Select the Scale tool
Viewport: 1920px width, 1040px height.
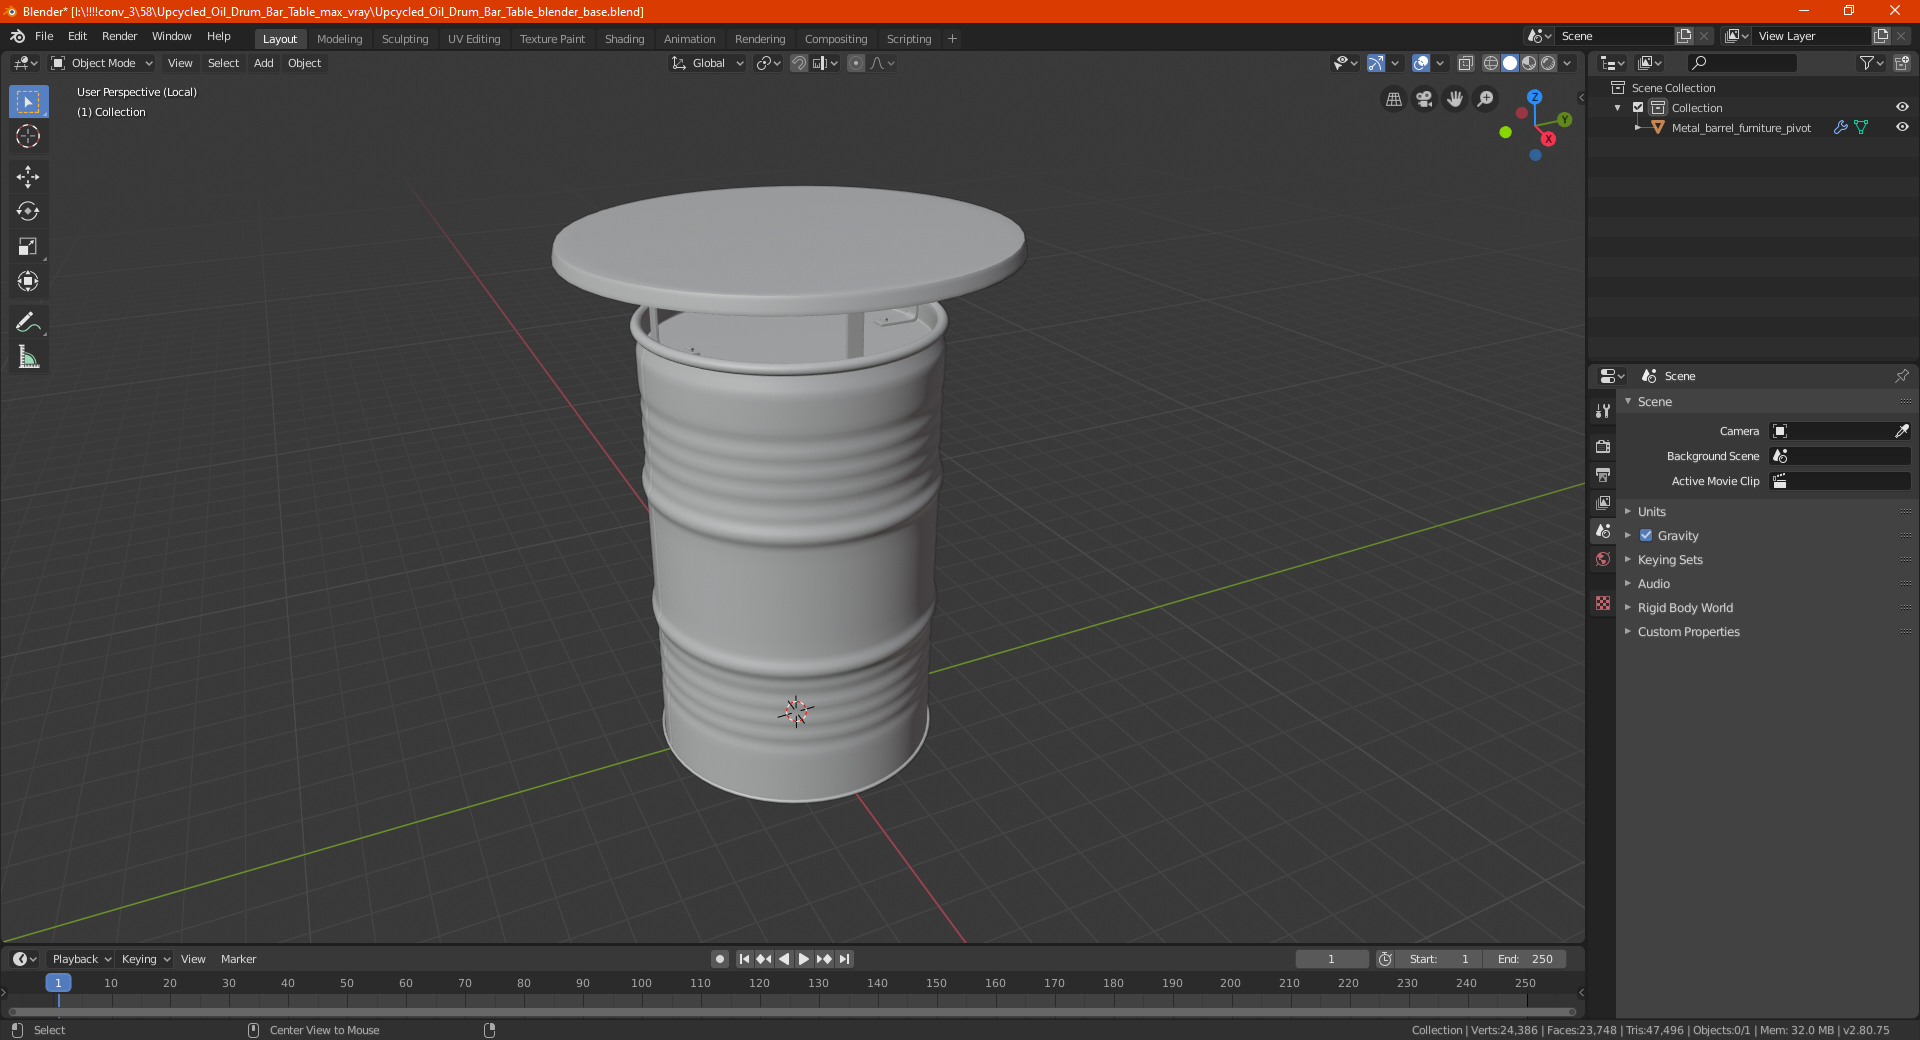click(28, 247)
